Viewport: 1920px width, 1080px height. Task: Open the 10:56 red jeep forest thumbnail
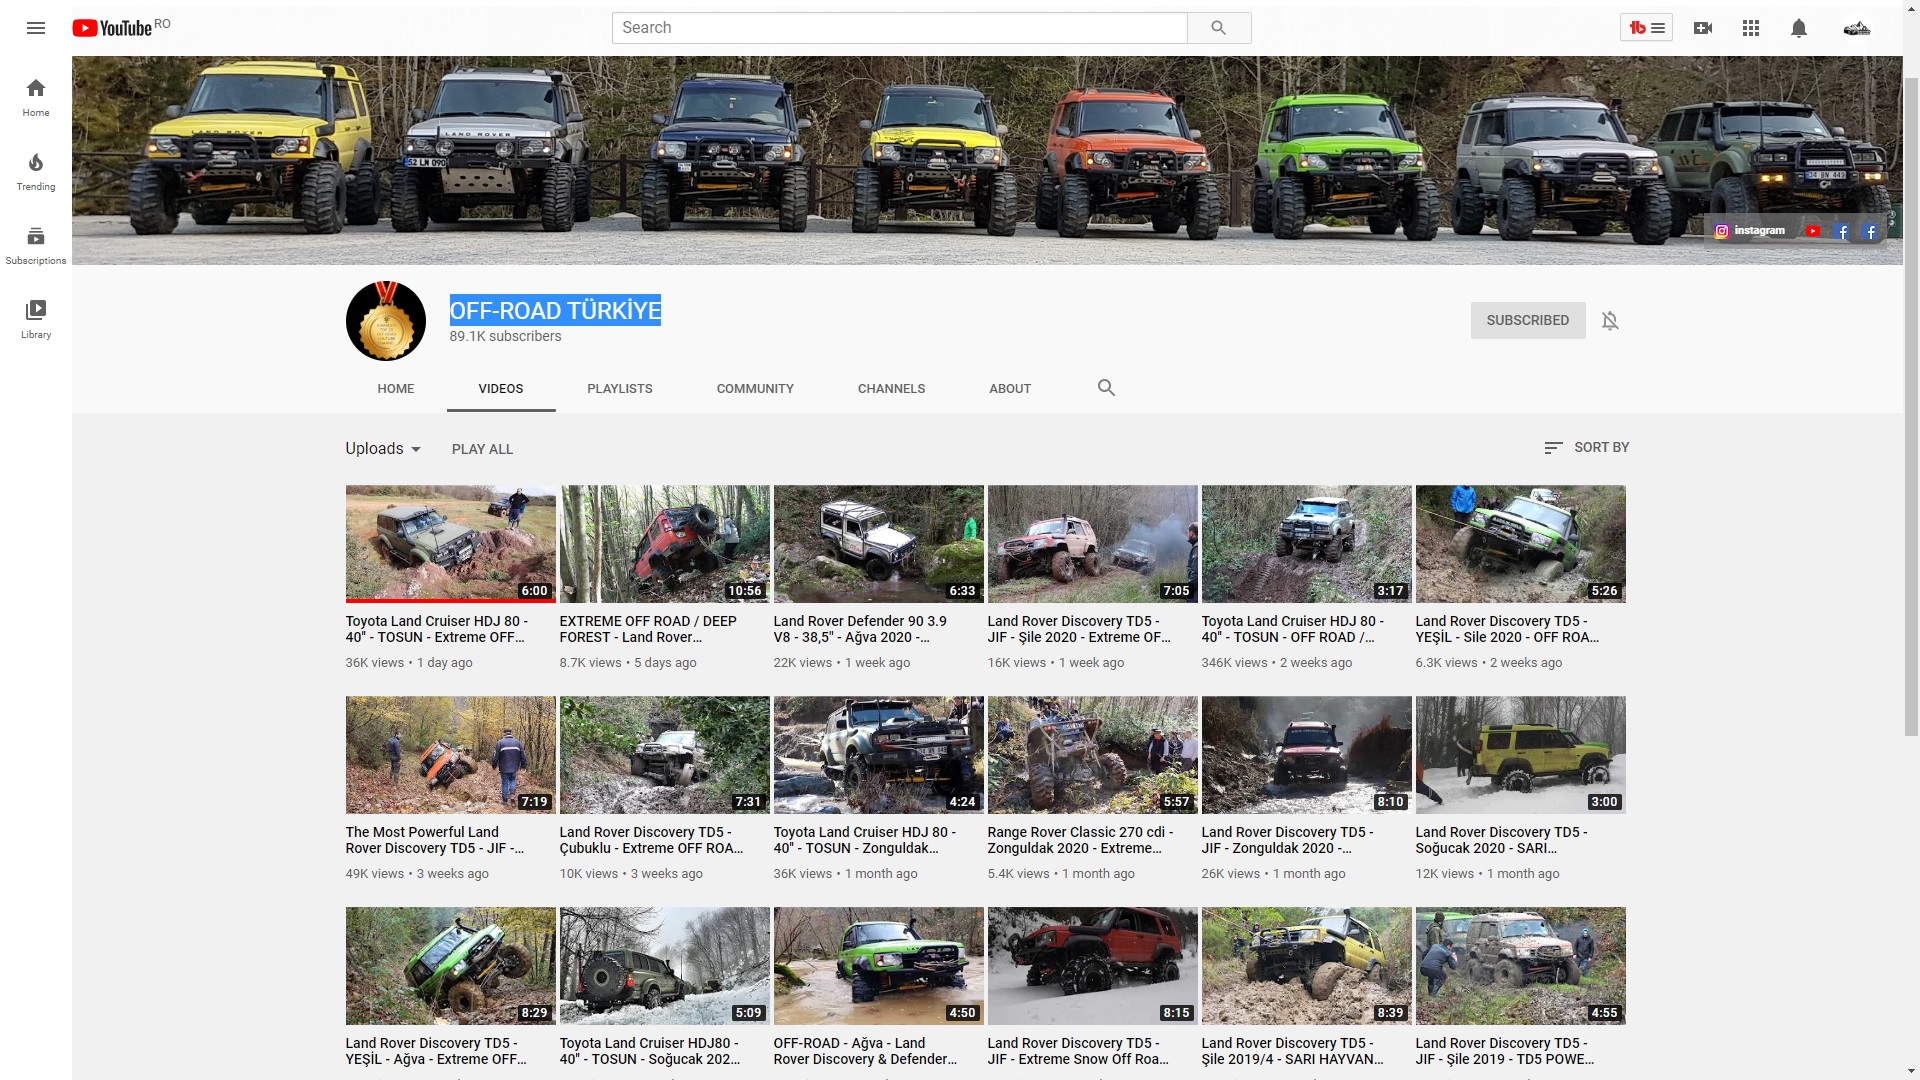[x=665, y=544]
